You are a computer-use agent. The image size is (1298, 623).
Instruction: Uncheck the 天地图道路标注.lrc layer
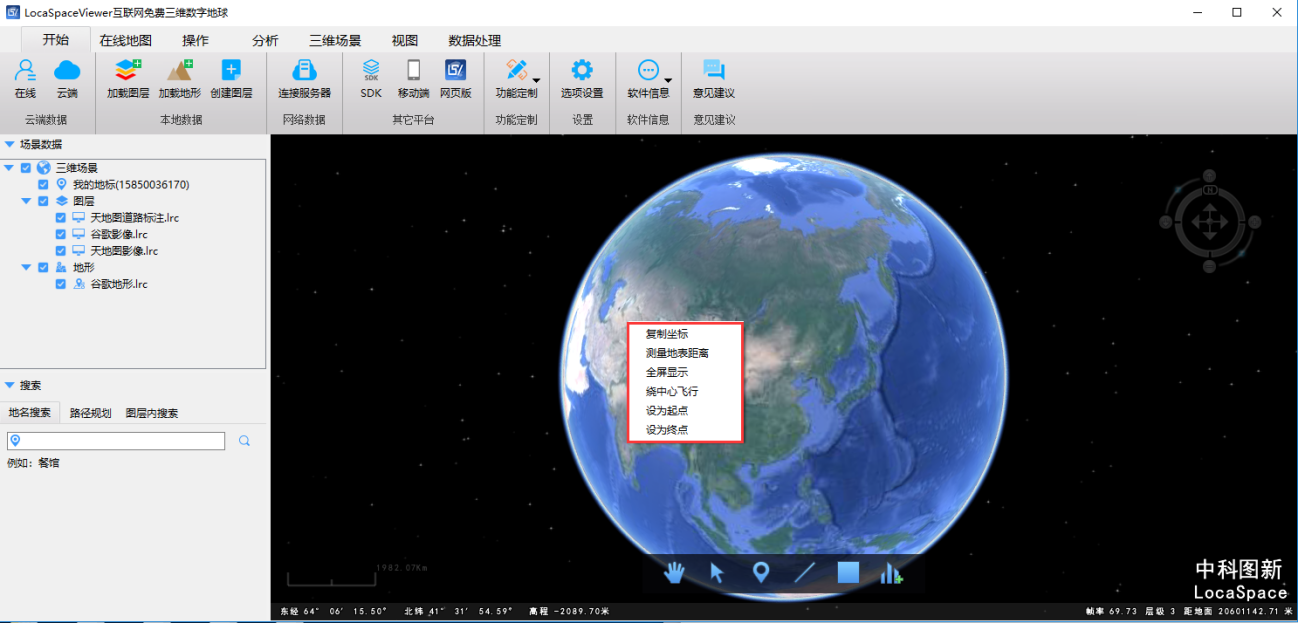[x=61, y=217]
